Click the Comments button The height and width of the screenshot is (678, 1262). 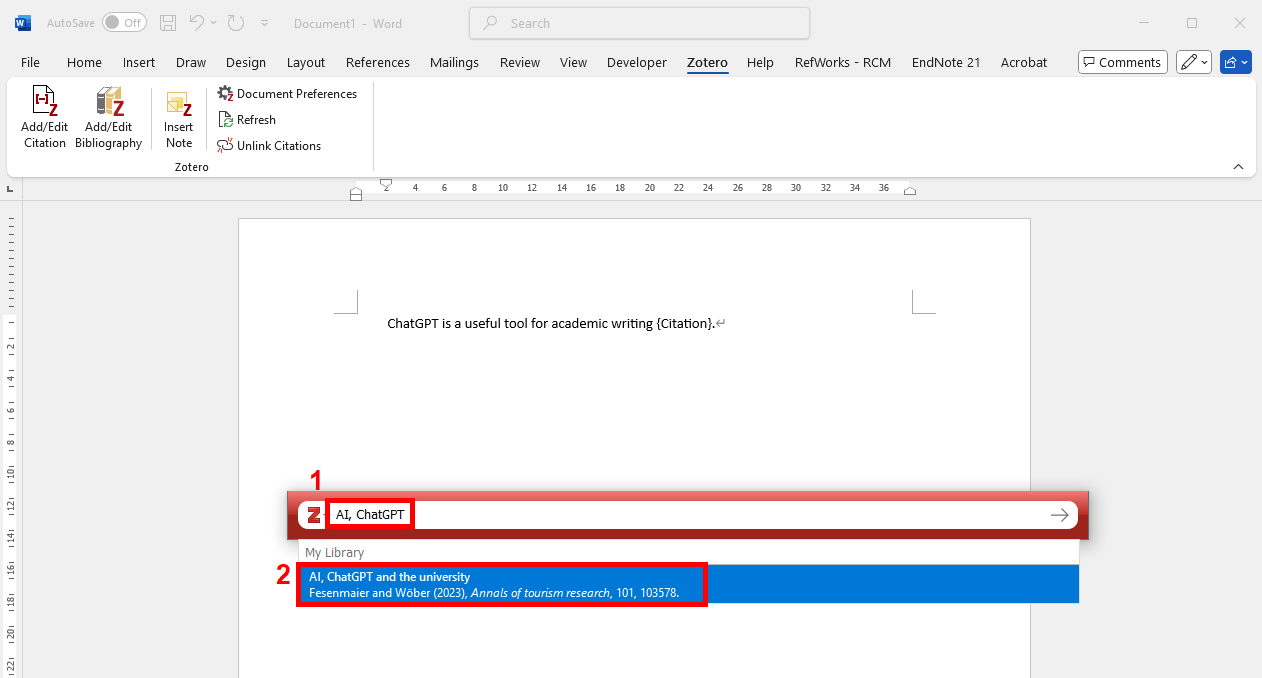pyautogui.click(x=1122, y=62)
